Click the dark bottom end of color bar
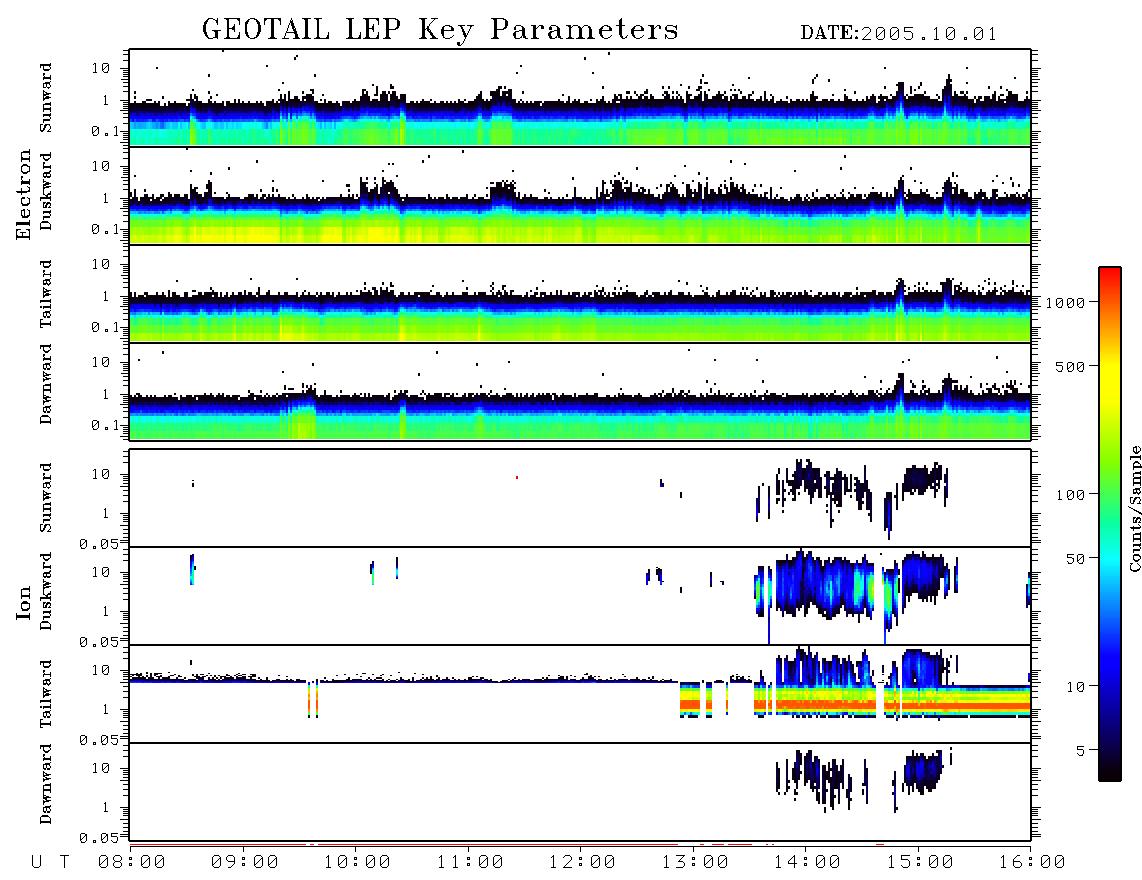Screen dimensions: 1142x880 tap(1110, 772)
